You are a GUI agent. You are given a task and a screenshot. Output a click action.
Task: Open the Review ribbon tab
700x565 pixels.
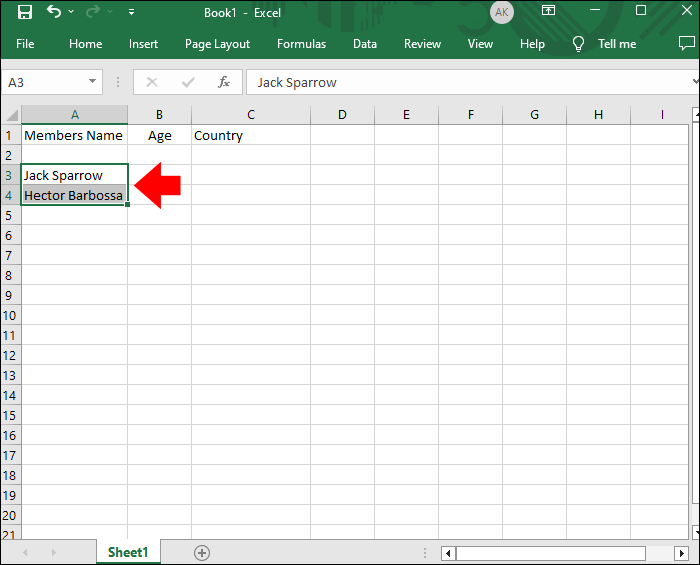[422, 44]
